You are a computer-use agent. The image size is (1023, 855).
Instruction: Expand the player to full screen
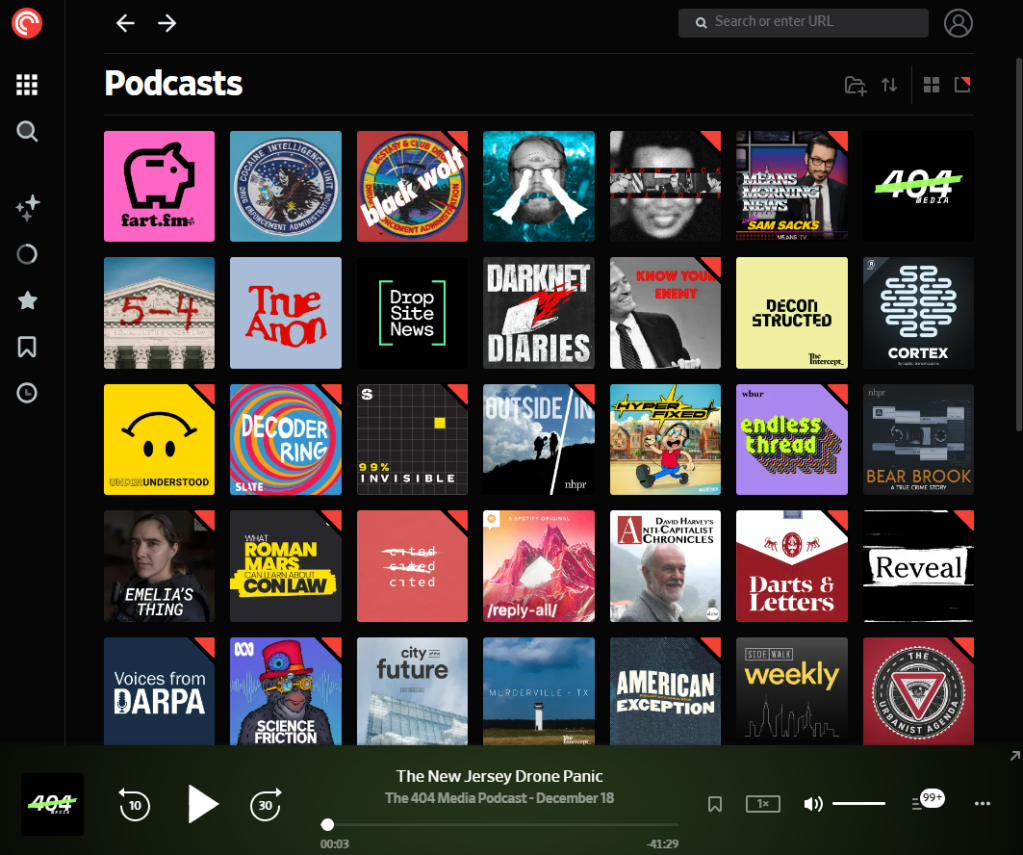1015,756
